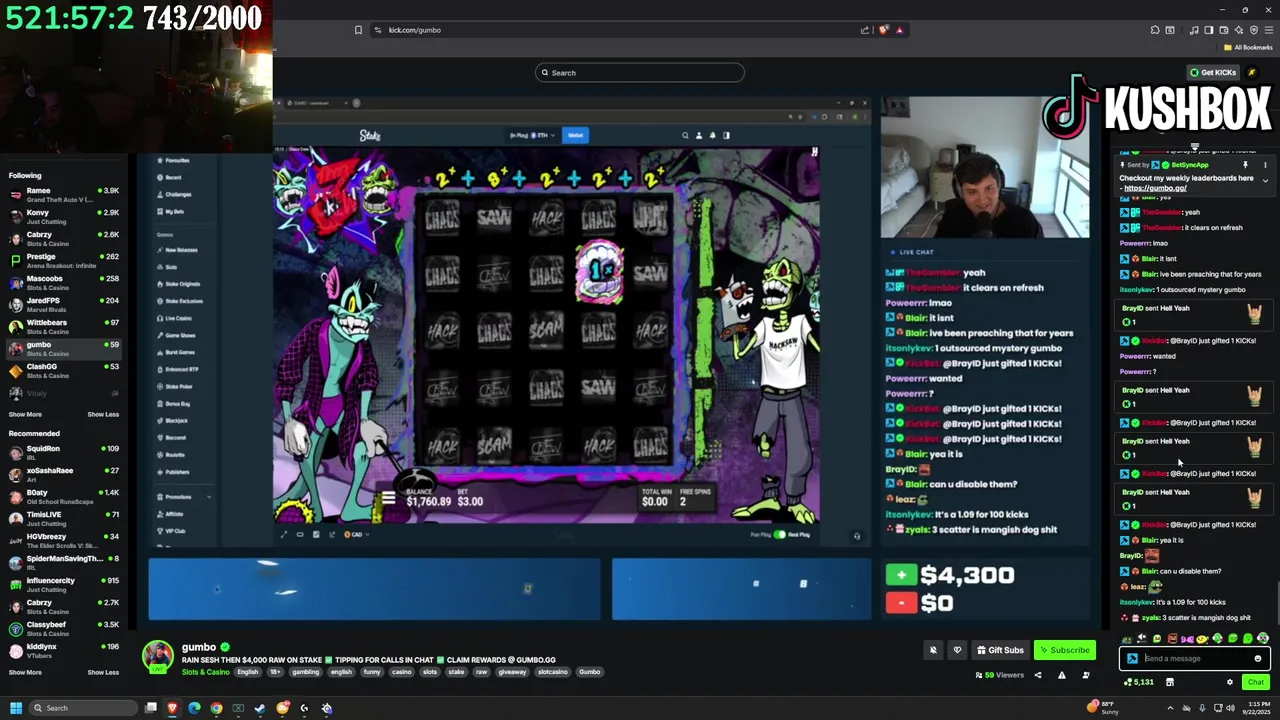Toggle follow with the heart button
Image resolution: width=1280 pixels, height=720 pixels.
(x=957, y=650)
